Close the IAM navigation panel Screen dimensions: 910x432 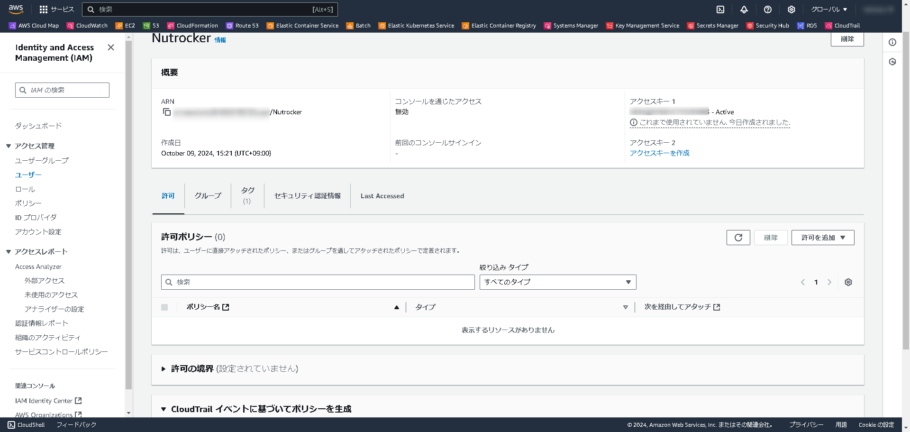click(111, 47)
